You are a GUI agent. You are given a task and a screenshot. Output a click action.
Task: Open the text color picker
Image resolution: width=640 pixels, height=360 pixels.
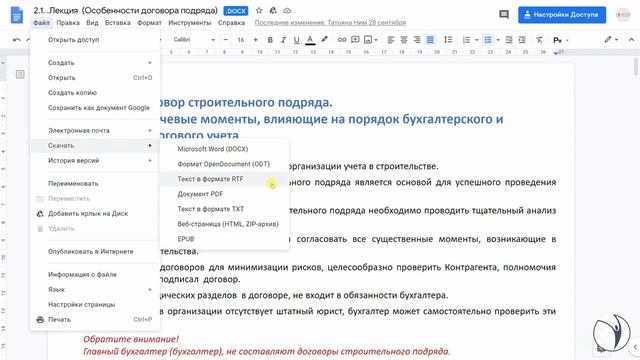click(x=310, y=40)
